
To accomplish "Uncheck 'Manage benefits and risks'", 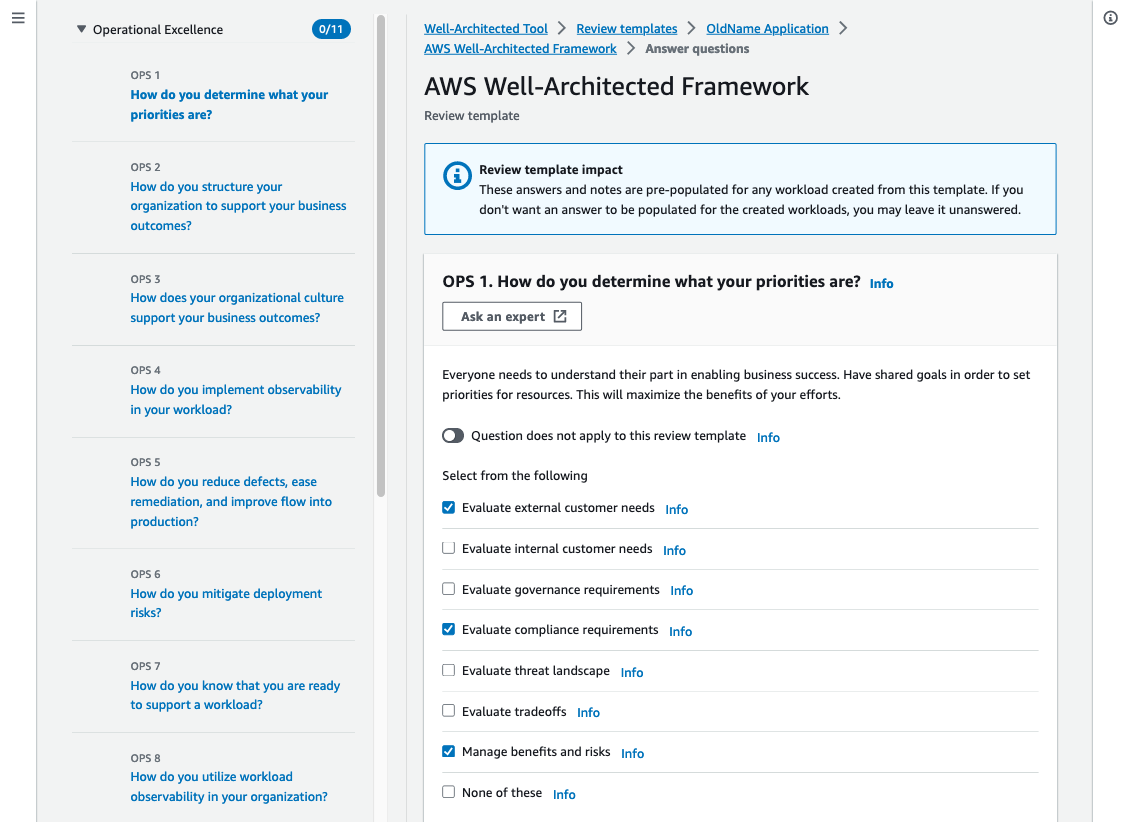I will click(448, 750).
